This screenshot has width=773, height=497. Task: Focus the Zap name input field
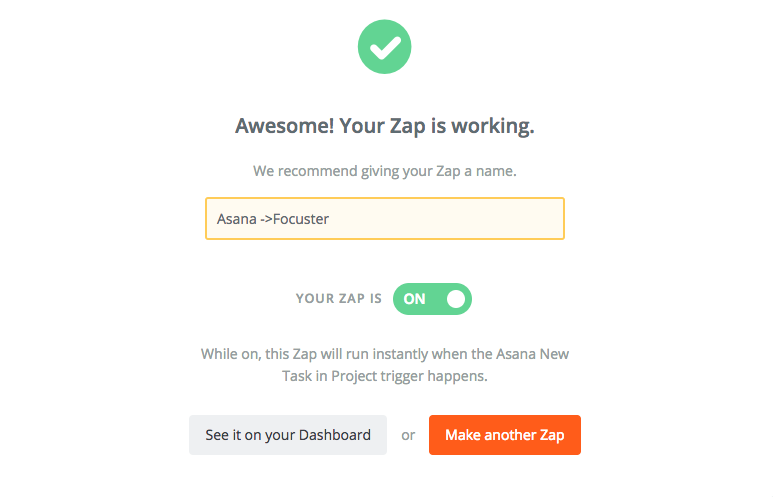(x=385, y=218)
